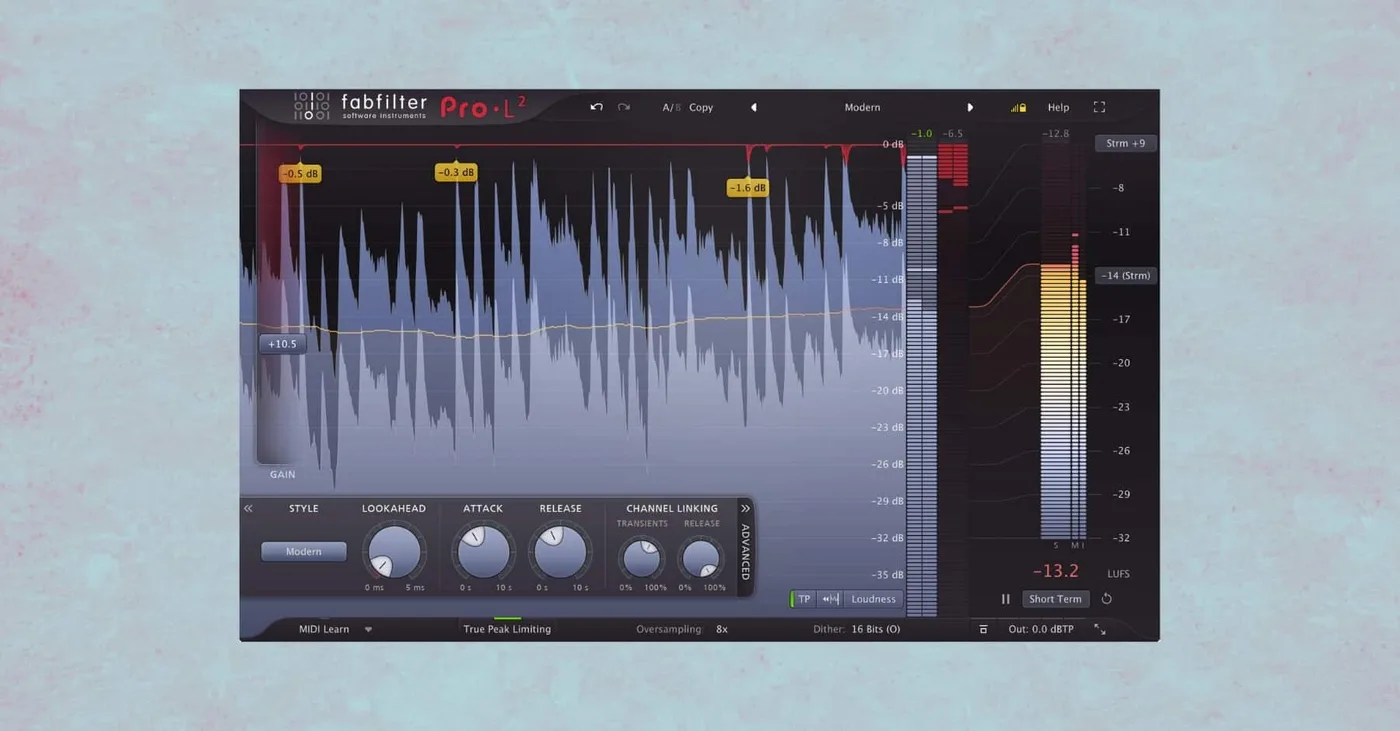The image size is (1400, 731).
Task: Open the Dither 16 Bits (O) menu
Action: pyautogui.click(x=876, y=629)
